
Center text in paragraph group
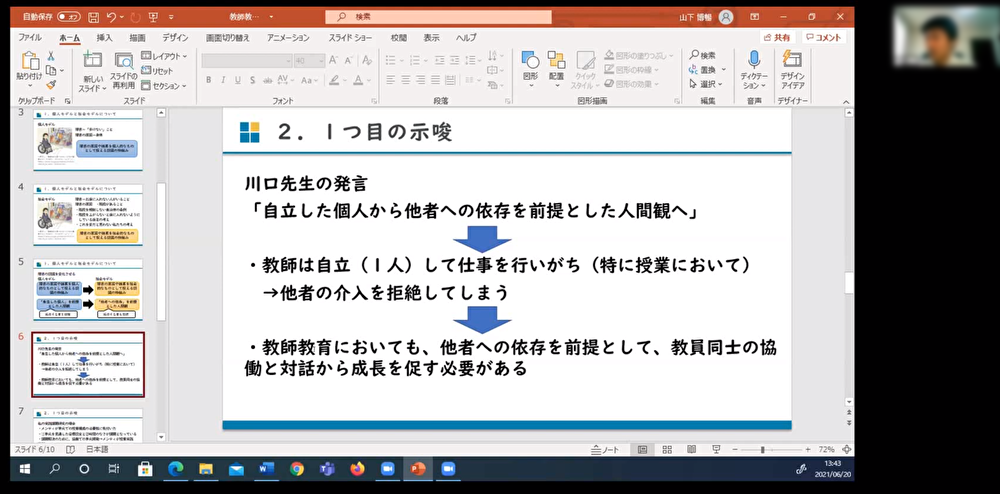pyautogui.click(x=407, y=80)
